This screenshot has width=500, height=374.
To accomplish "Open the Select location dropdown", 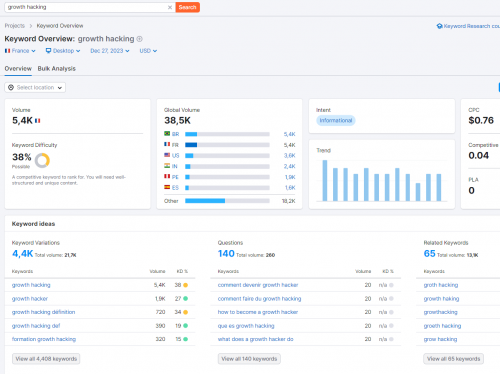I will coord(35,87).
